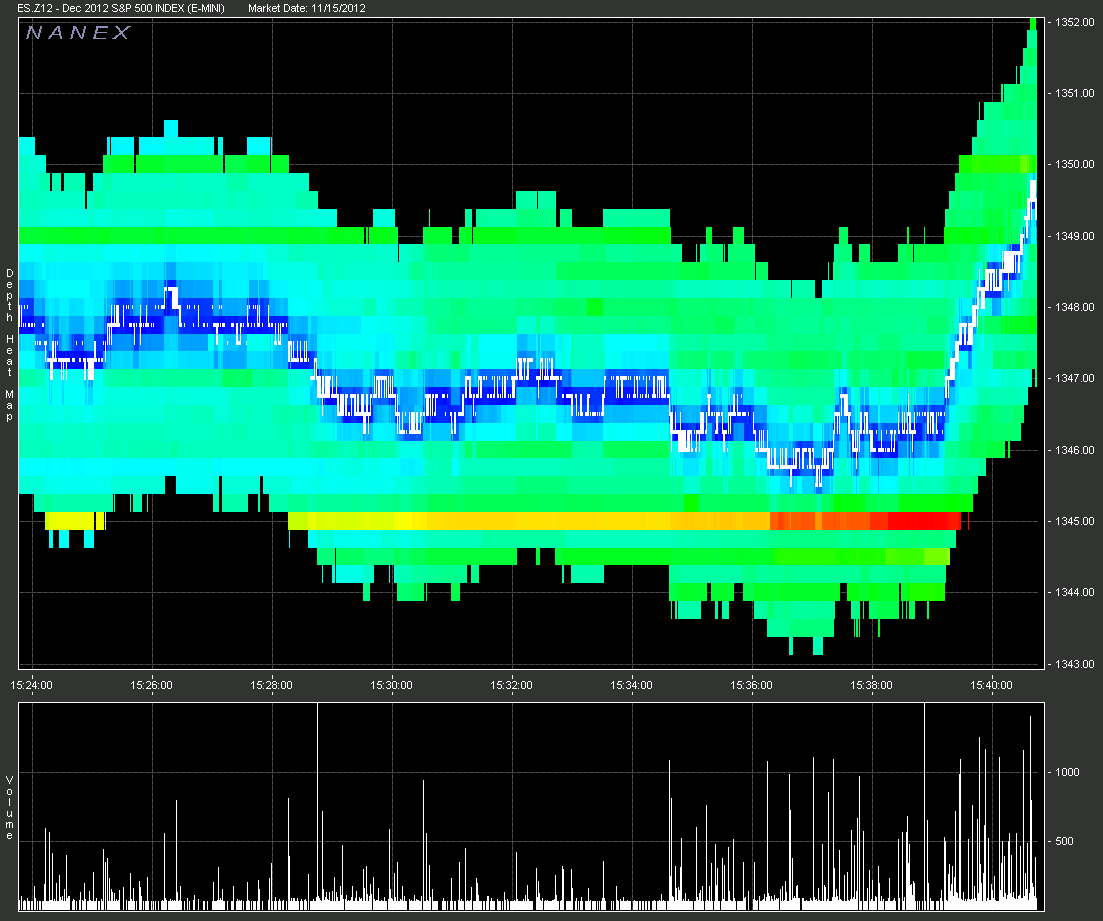Viewport: 1103px width, 921px height.
Task: Click the 15:34:00 time axis label
Action: click(631, 685)
